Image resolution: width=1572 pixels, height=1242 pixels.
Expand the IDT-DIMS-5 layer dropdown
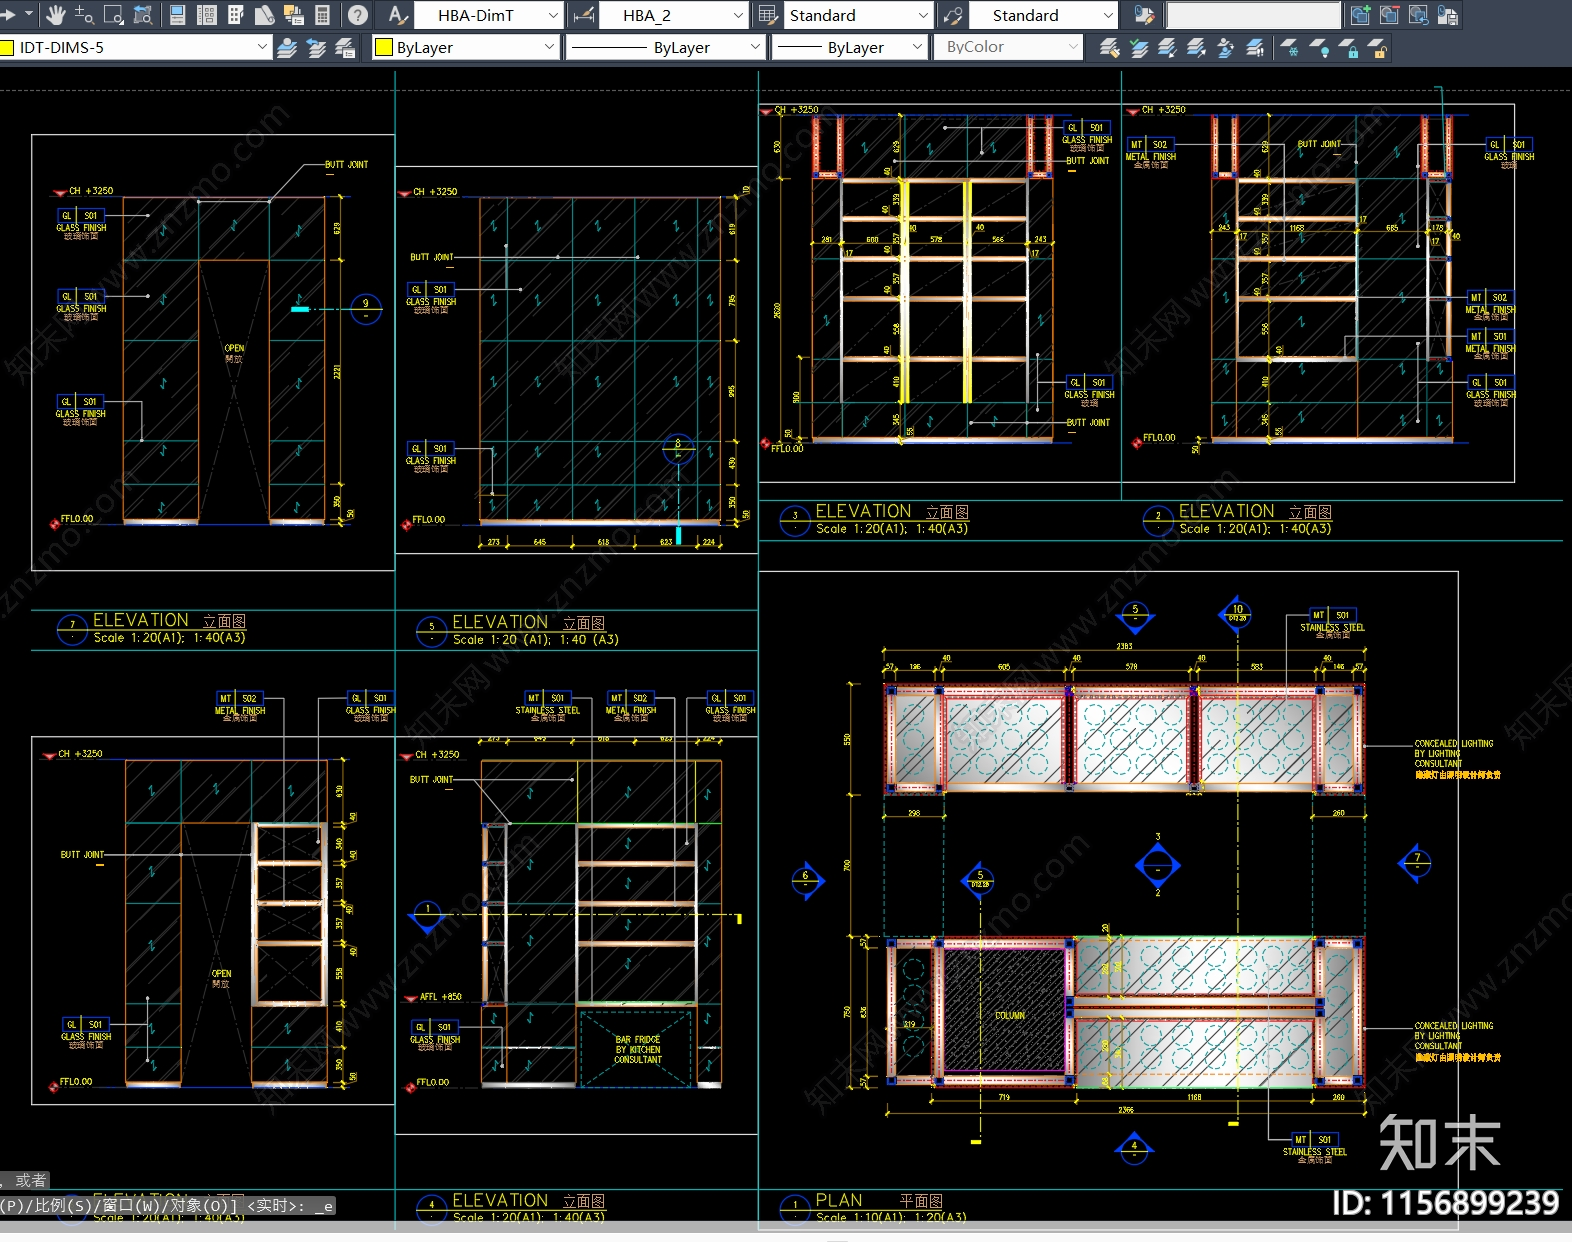(262, 47)
